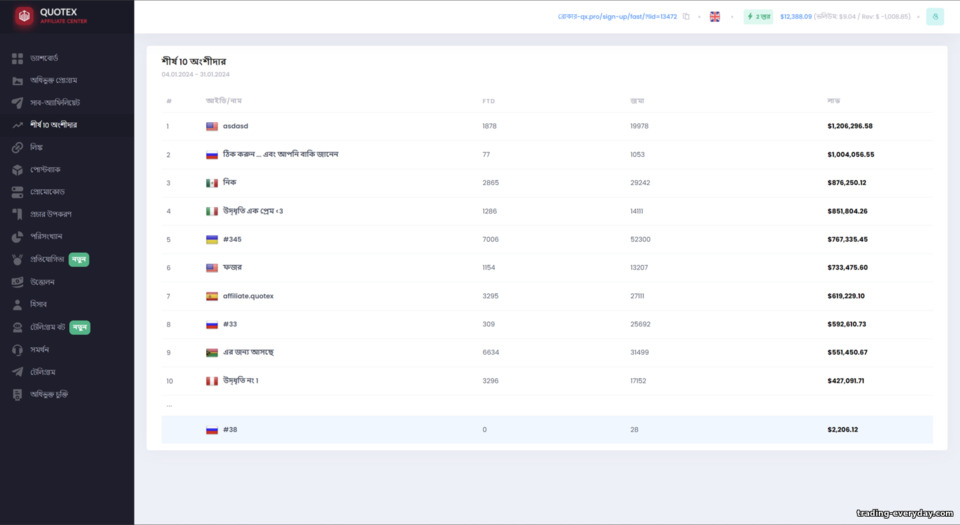Open the withdrawal money icon item
Screen dimensions: 960x525
click(x=17, y=282)
